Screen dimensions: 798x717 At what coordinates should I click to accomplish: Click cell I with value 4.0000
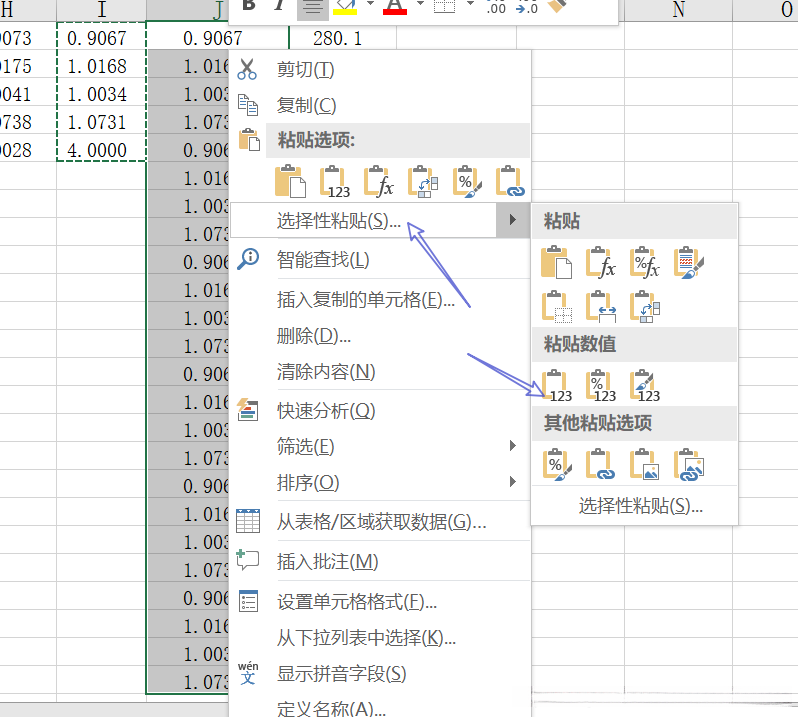[101, 150]
